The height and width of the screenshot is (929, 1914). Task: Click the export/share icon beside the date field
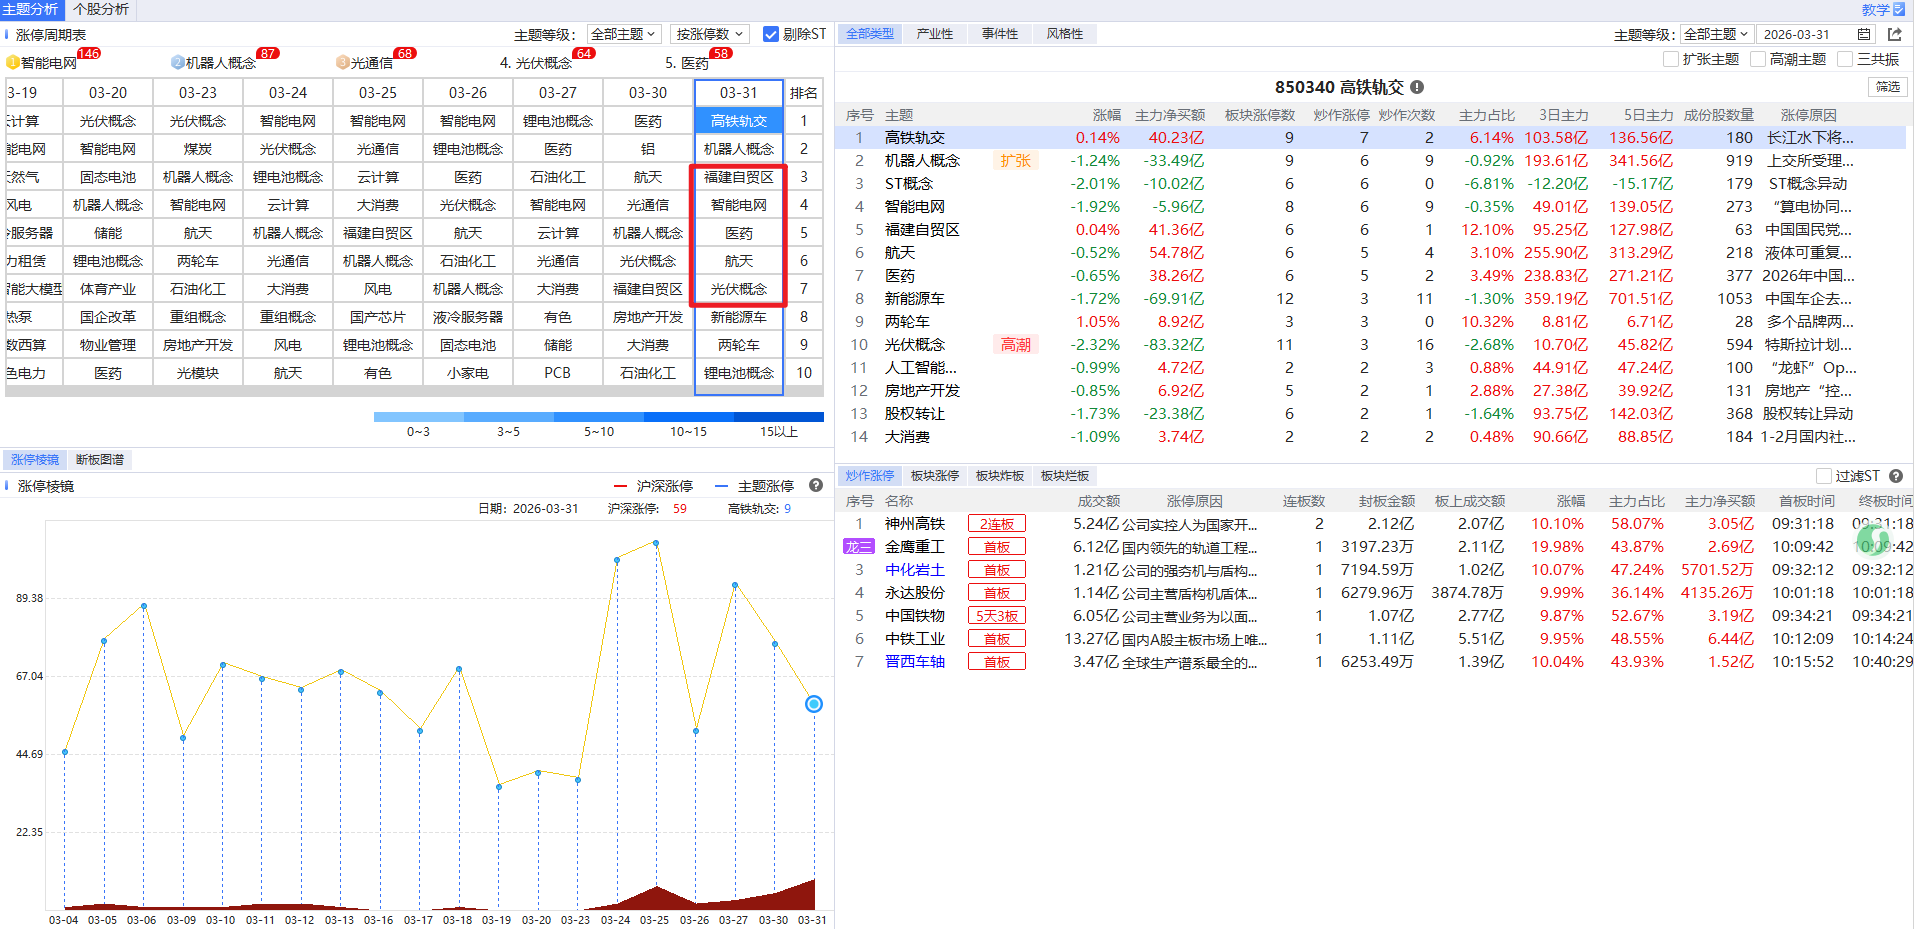pyautogui.click(x=1894, y=34)
